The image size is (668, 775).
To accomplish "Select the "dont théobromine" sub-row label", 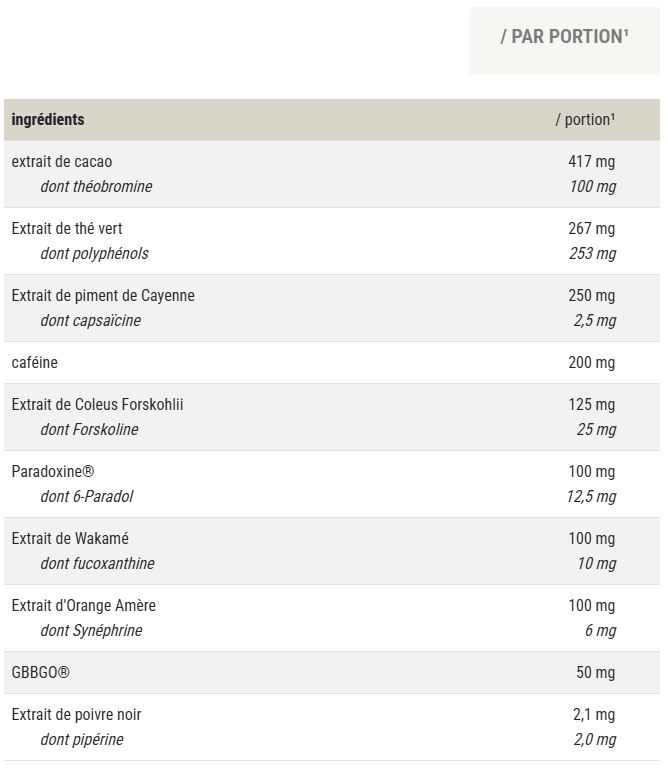I will pyautogui.click(x=96, y=187).
